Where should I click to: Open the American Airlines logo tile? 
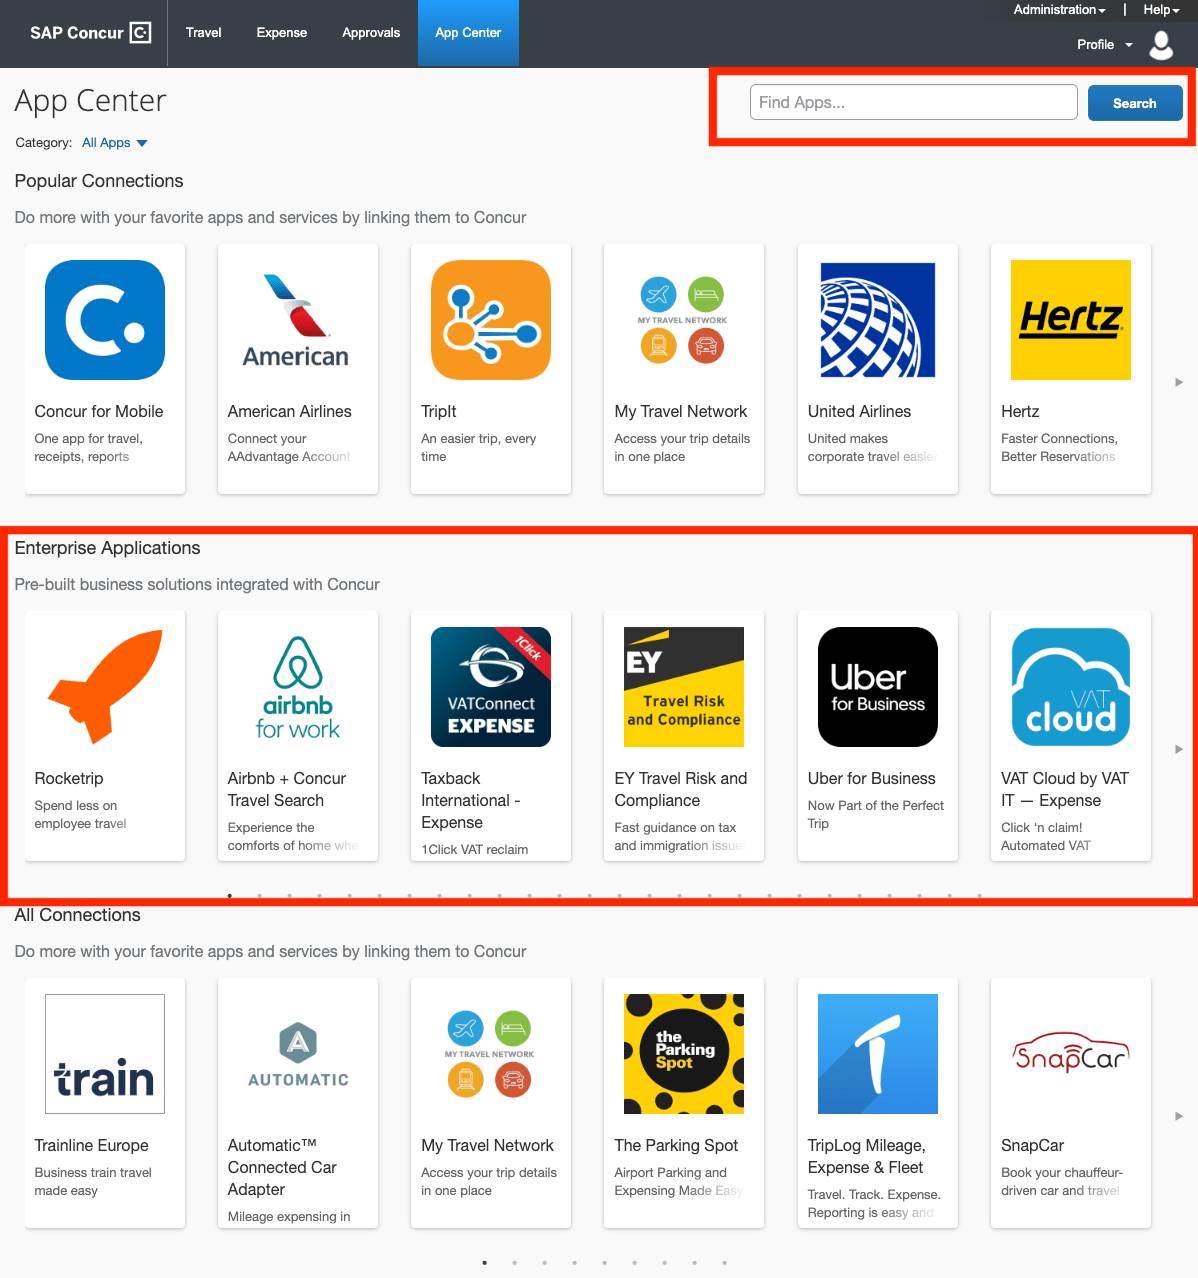[298, 320]
